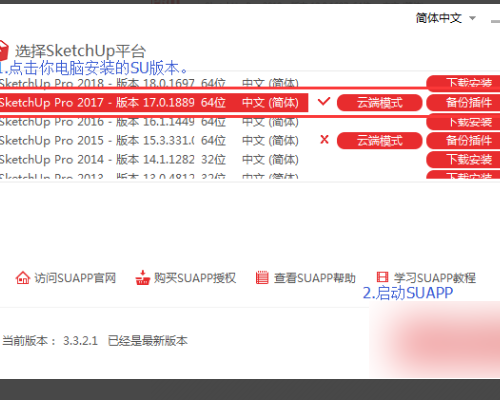Image resolution: width=500 pixels, height=400 pixels.
Task: Open the 访问SUAPP官网 link
Action: pos(75,278)
